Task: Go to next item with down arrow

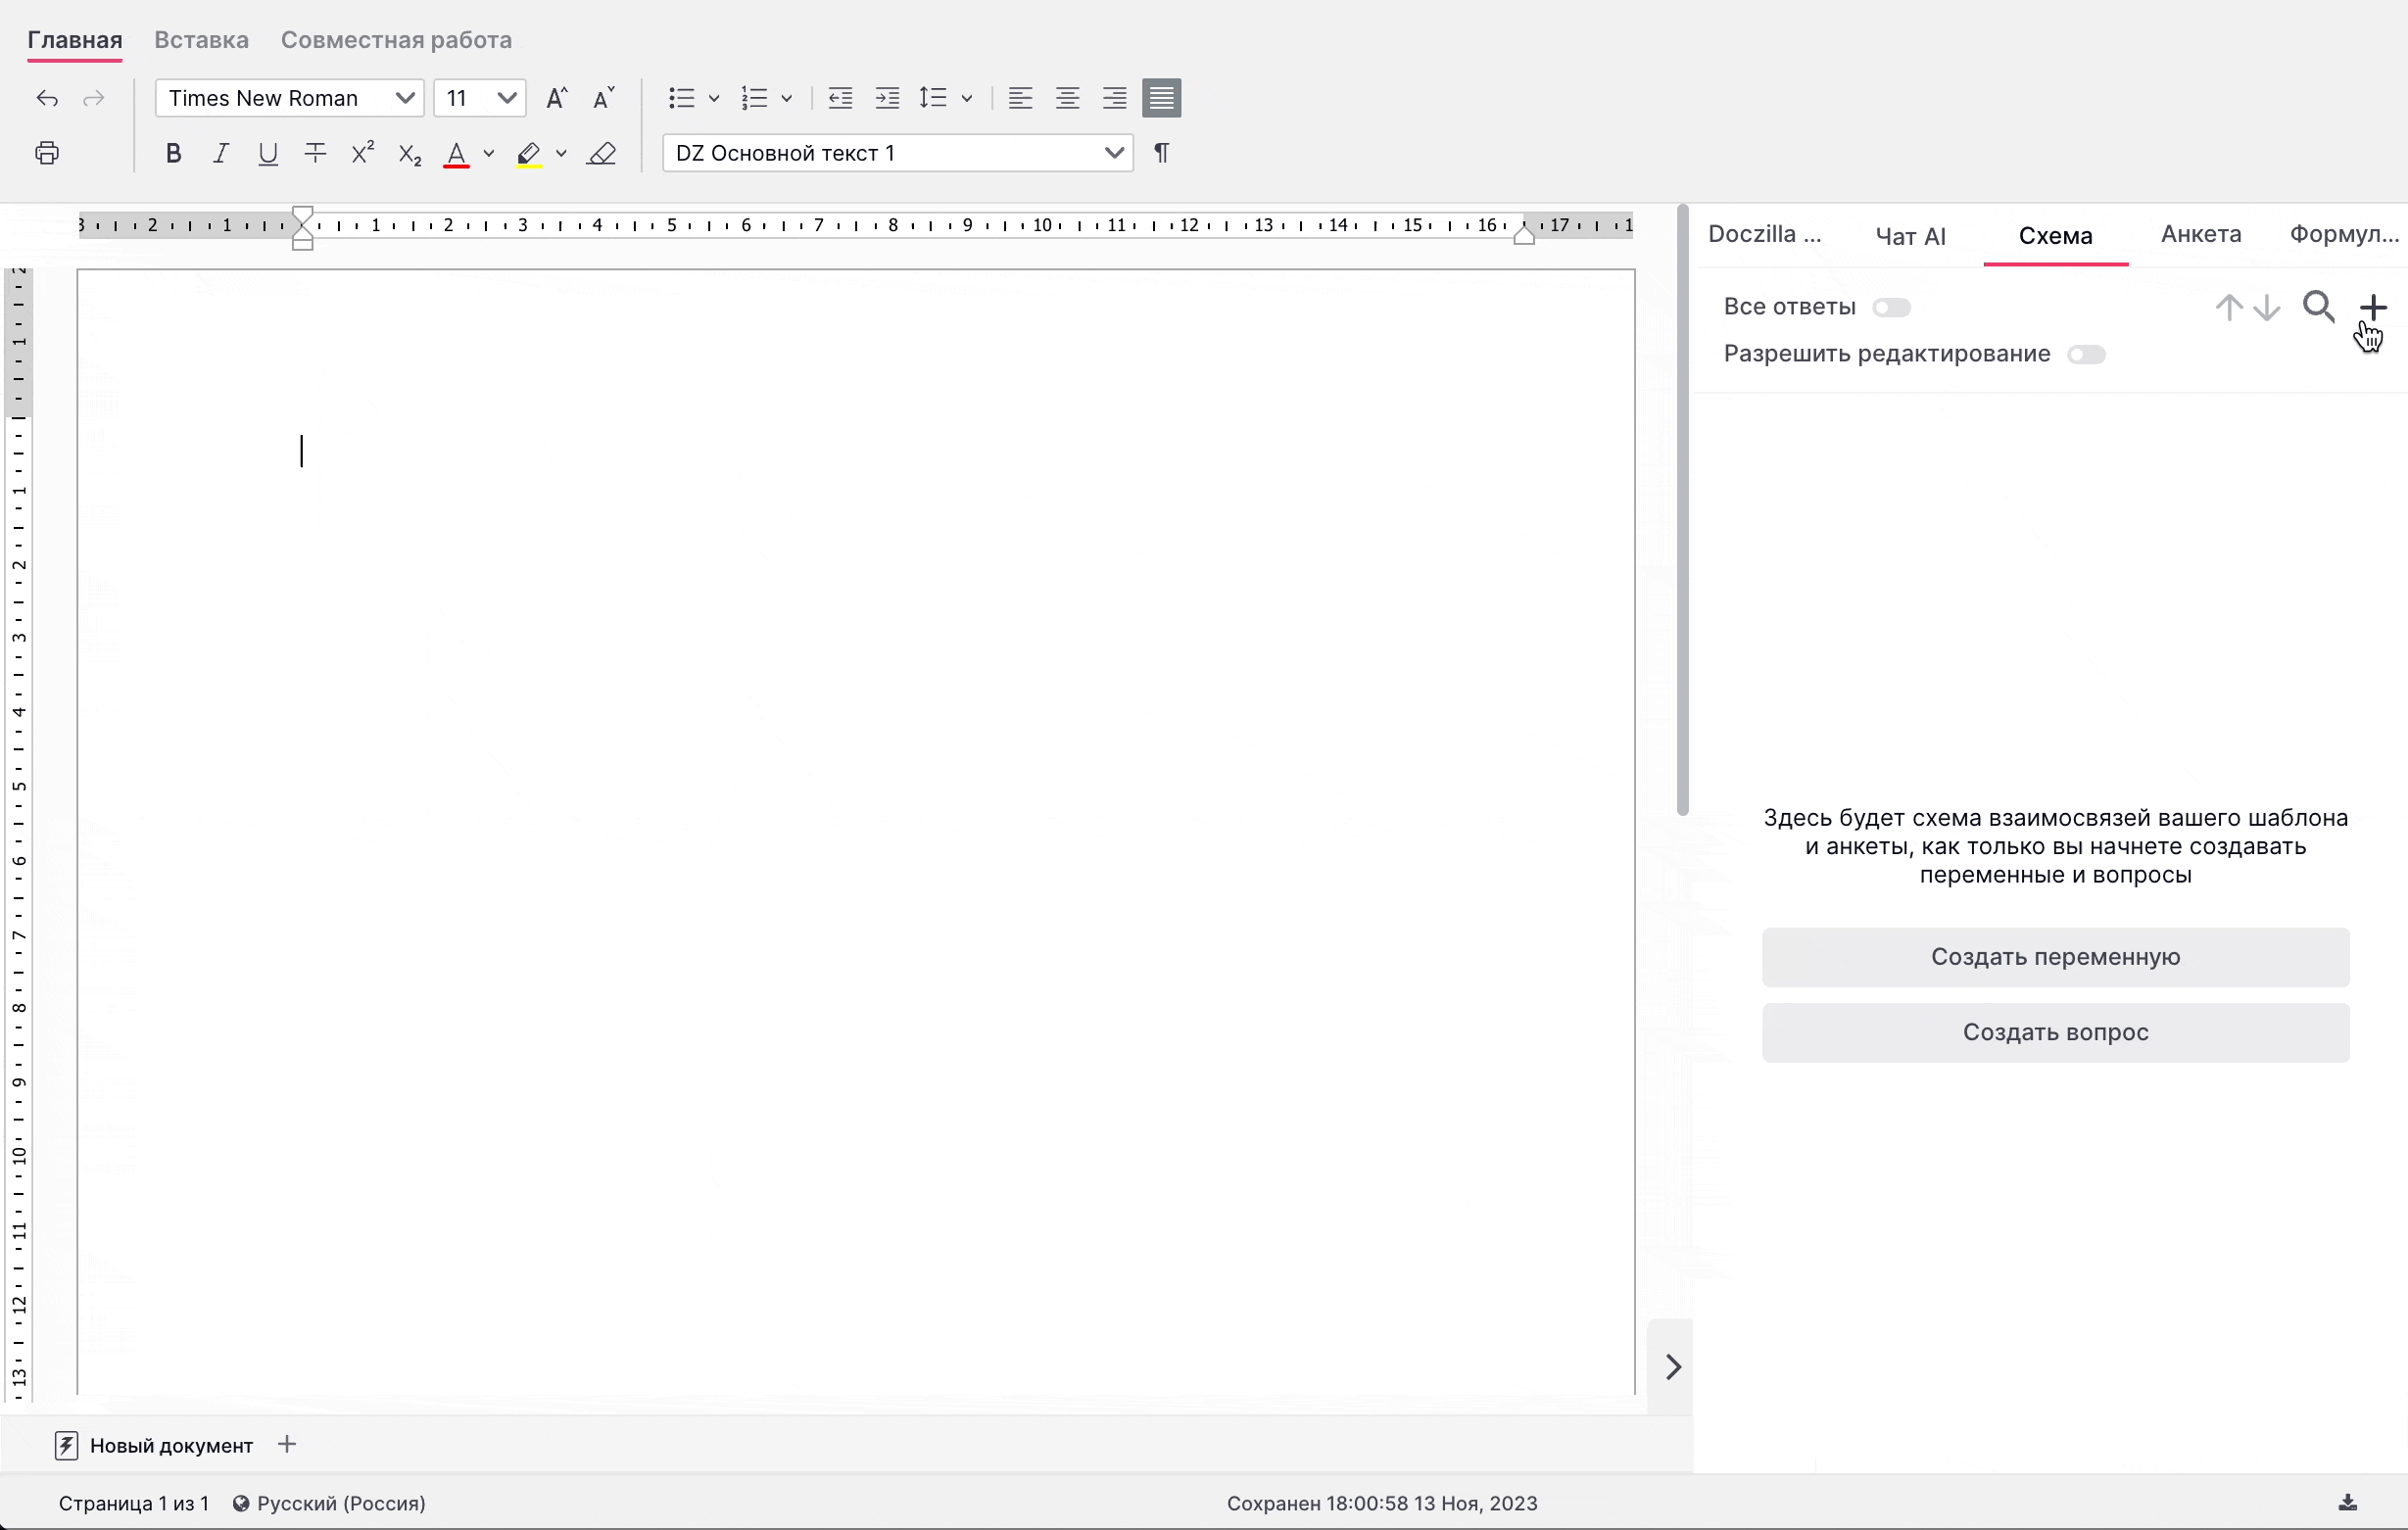Action: tap(2267, 307)
